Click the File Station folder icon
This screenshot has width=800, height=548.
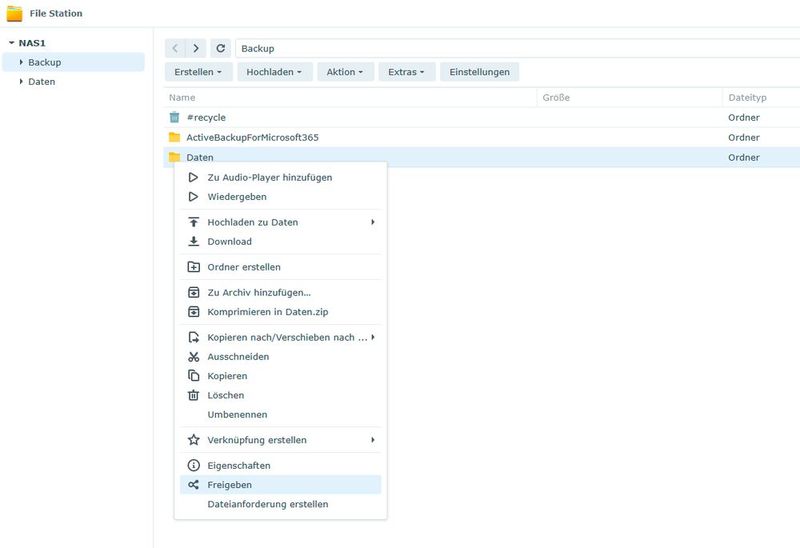[14, 13]
